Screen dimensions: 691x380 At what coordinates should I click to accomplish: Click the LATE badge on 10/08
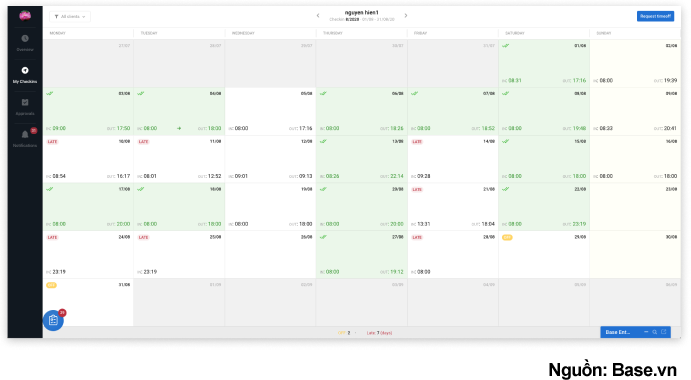(x=52, y=142)
